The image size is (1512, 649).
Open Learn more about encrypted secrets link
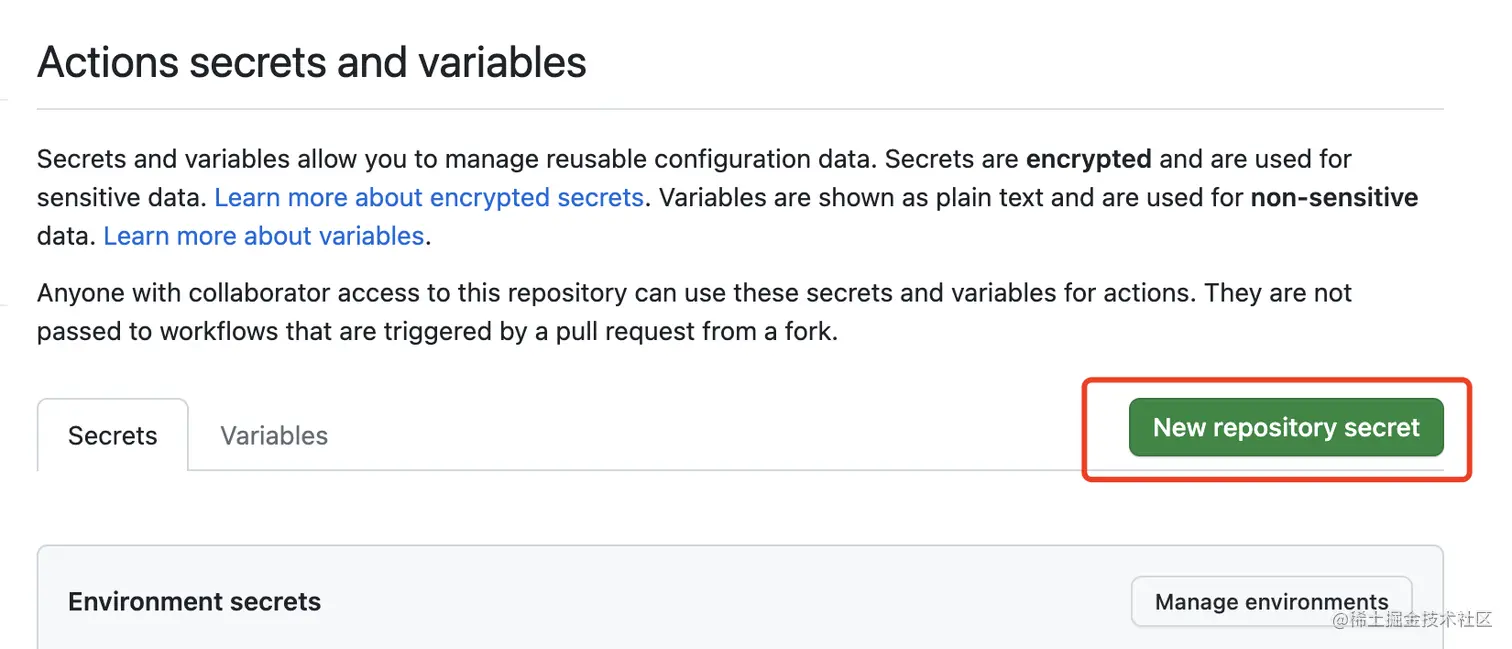tap(429, 197)
